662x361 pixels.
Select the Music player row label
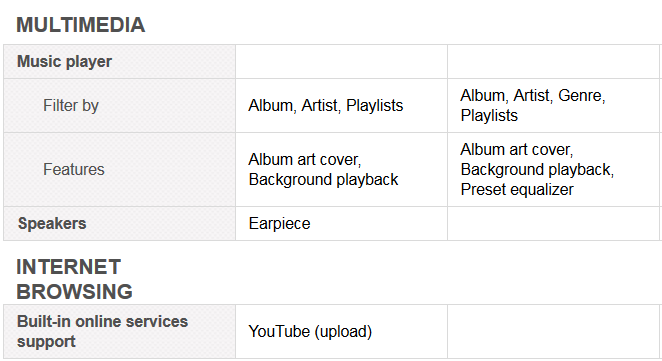tap(64, 62)
